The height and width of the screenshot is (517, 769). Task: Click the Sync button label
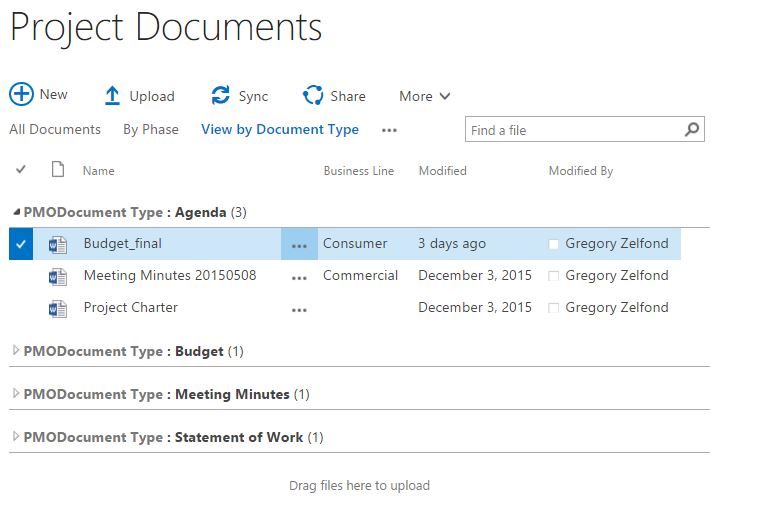click(254, 96)
